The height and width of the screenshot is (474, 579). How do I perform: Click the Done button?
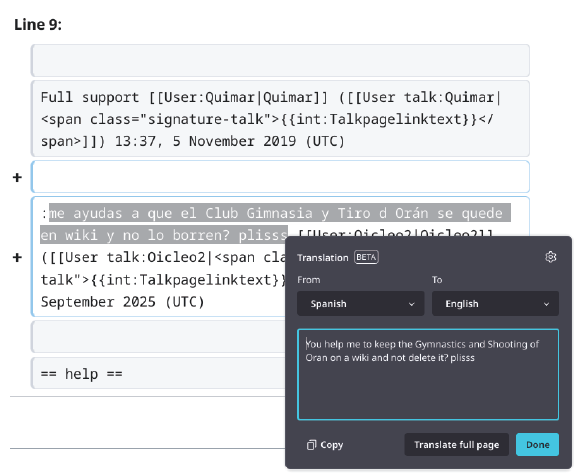point(537,444)
